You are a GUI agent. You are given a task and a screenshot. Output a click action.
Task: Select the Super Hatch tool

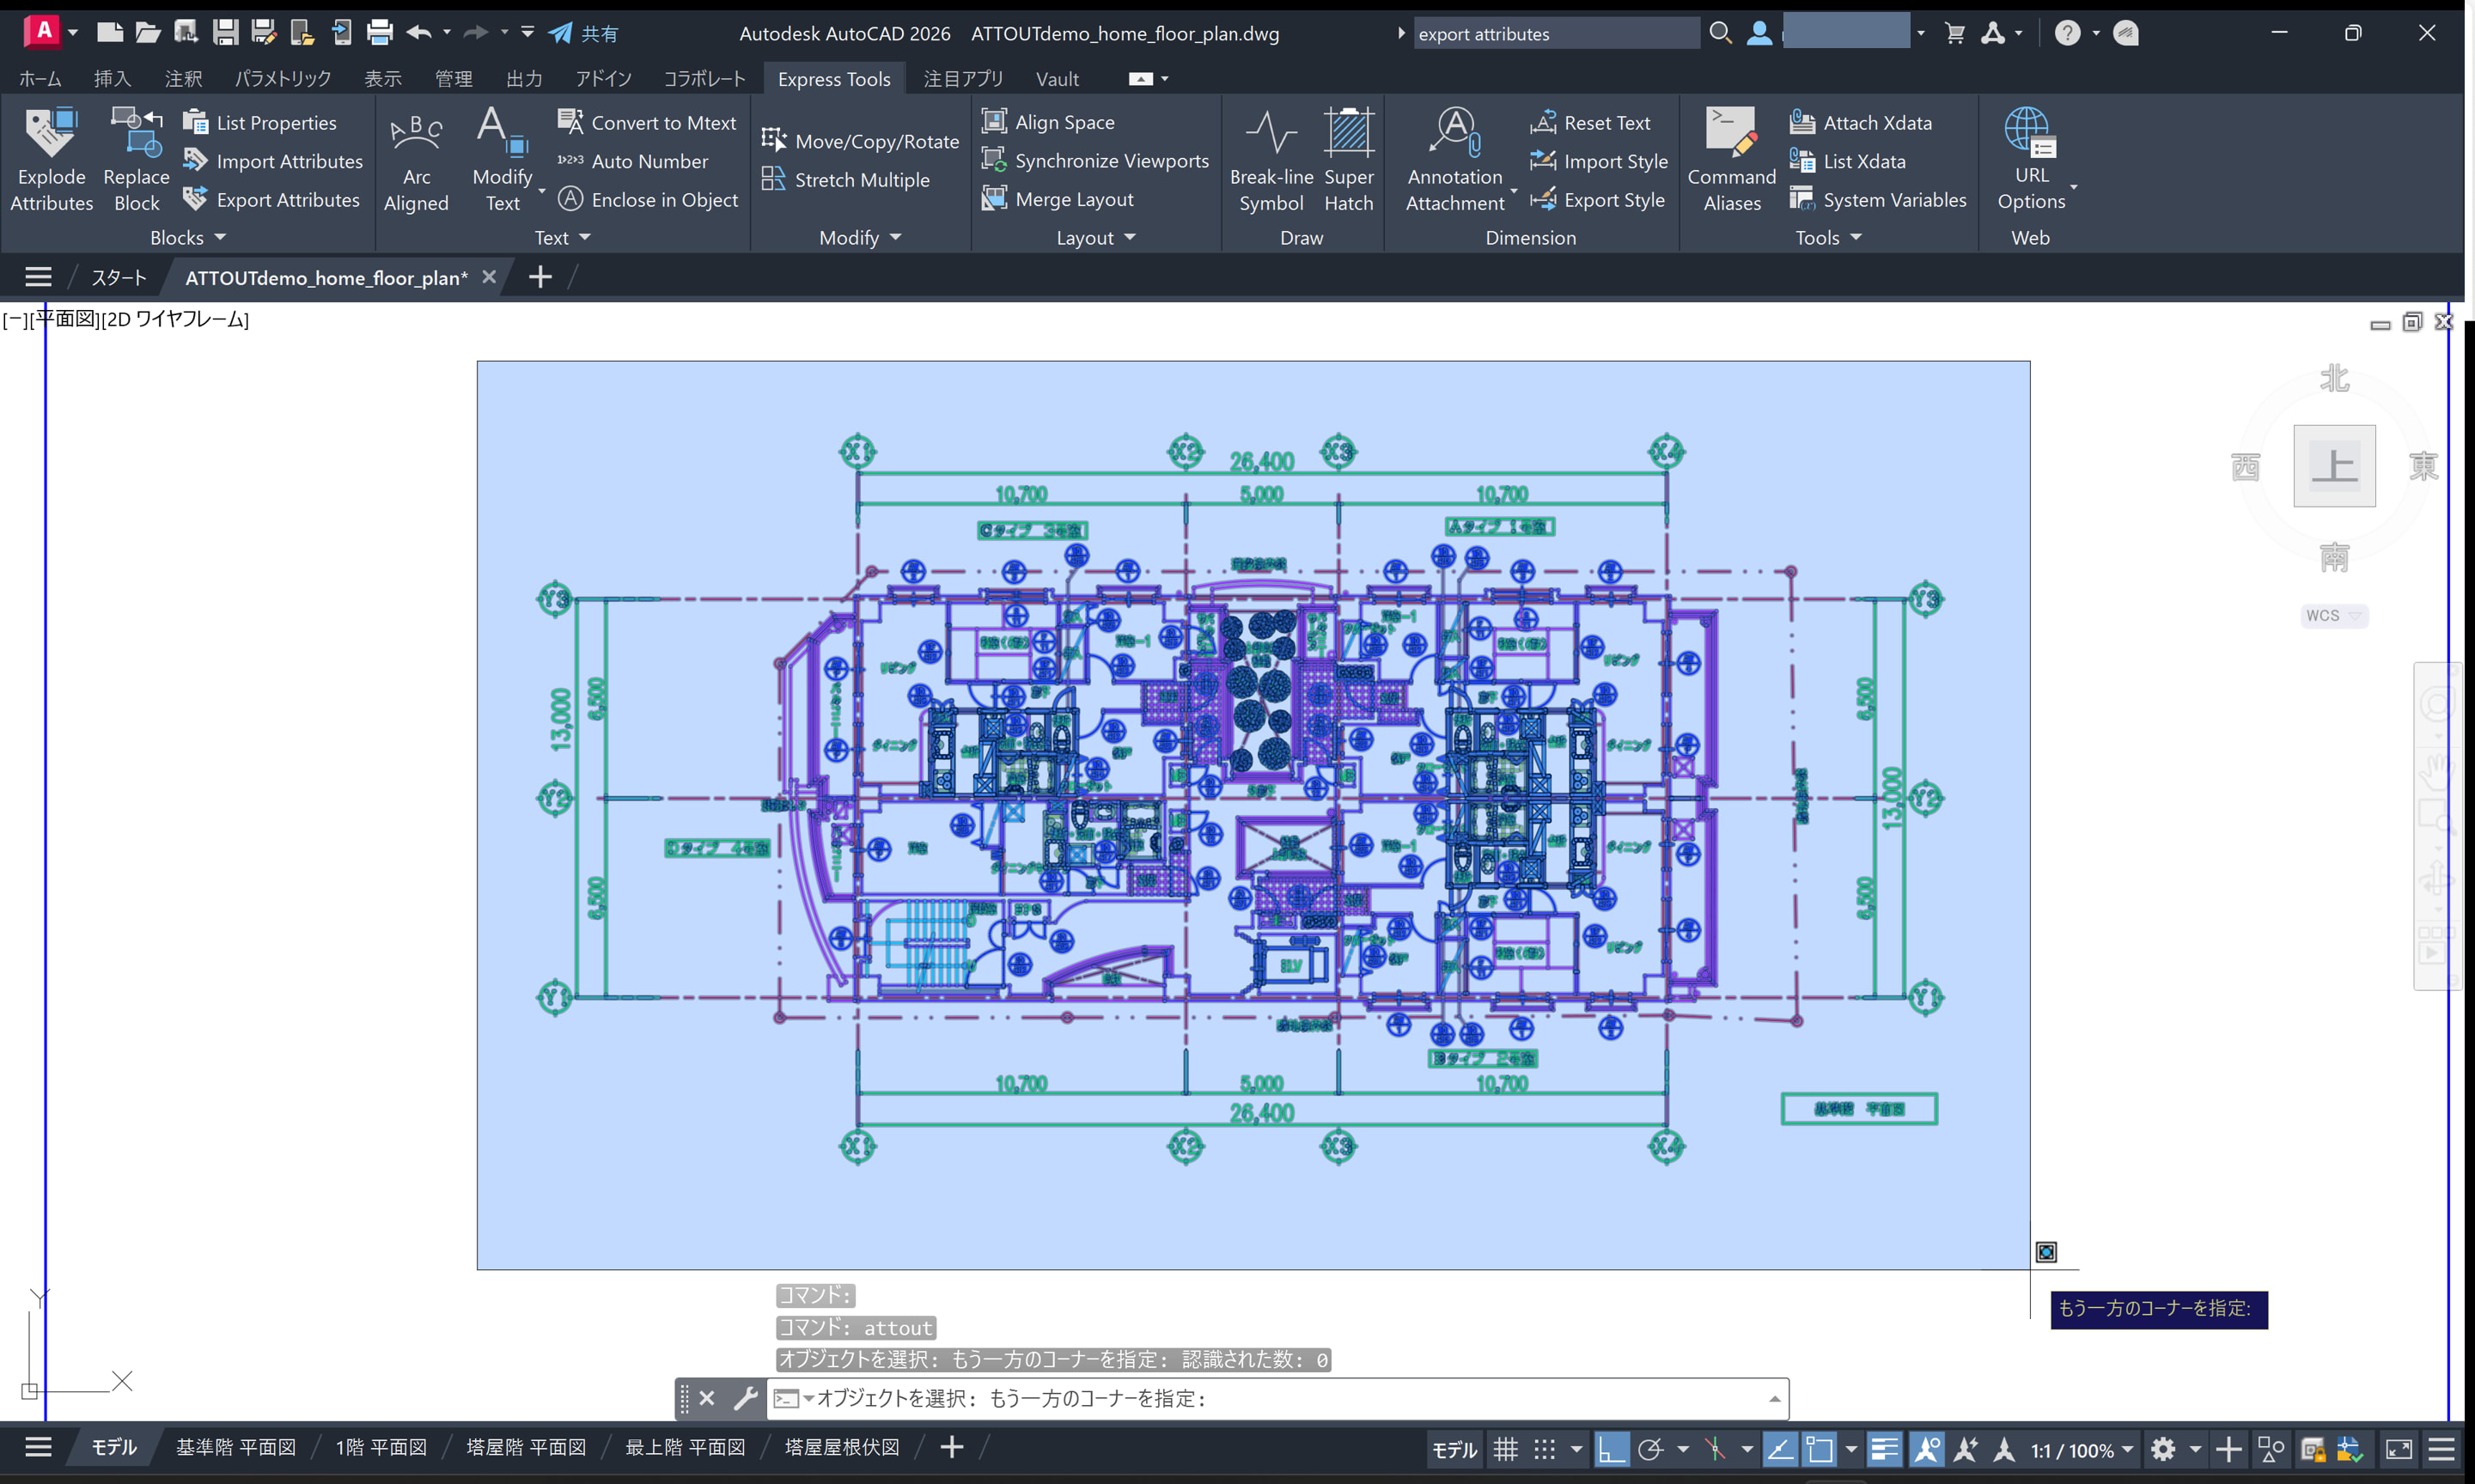tap(1348, 160)
